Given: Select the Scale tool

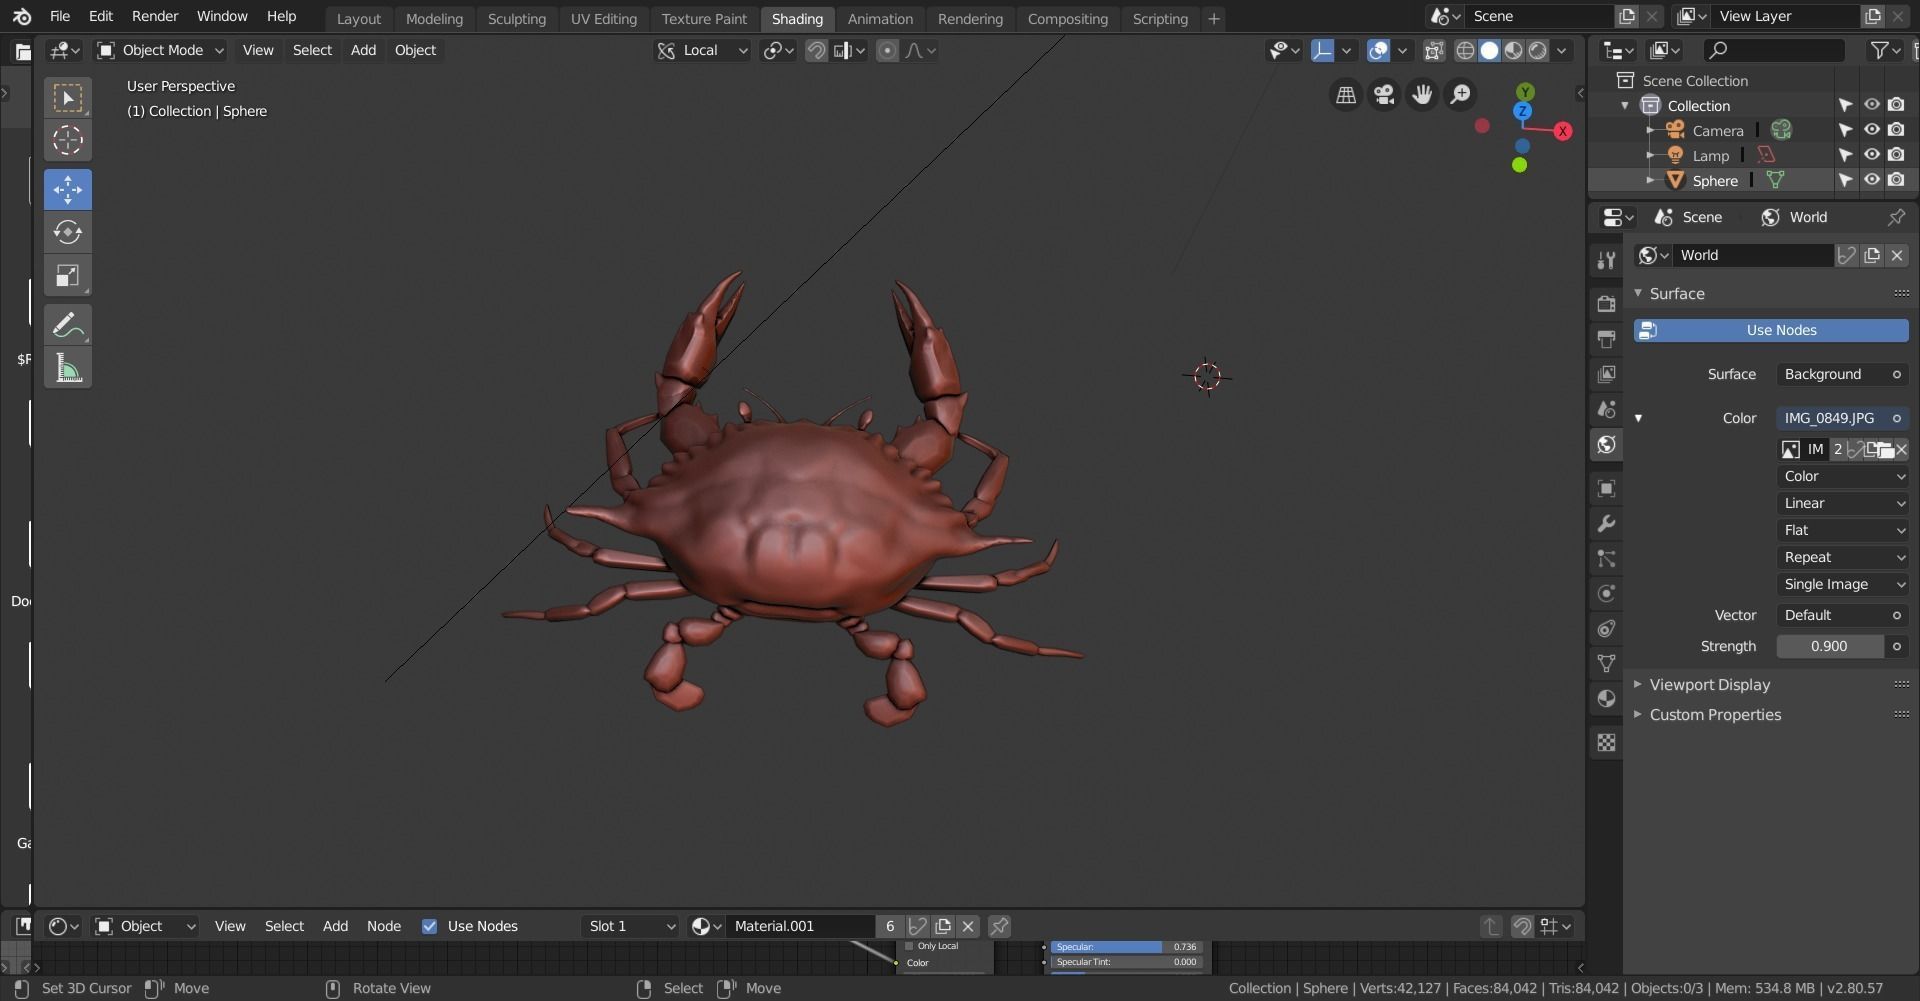Looking at the screenshot, I should pos(68,276).
